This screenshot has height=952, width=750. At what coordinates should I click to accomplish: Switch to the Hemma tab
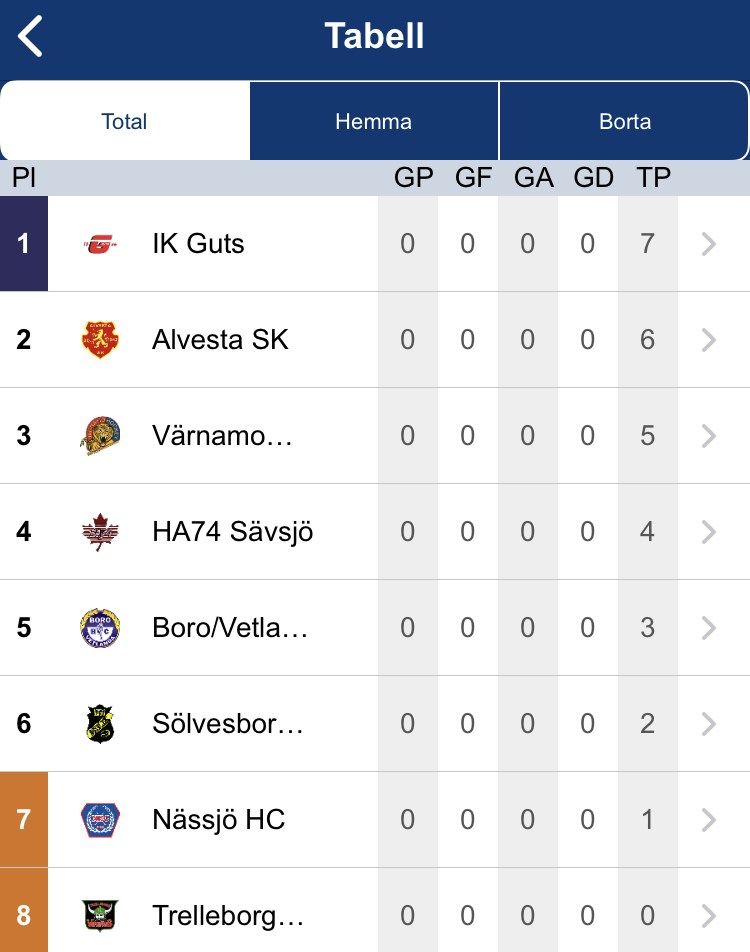click(x=373, y=122)
